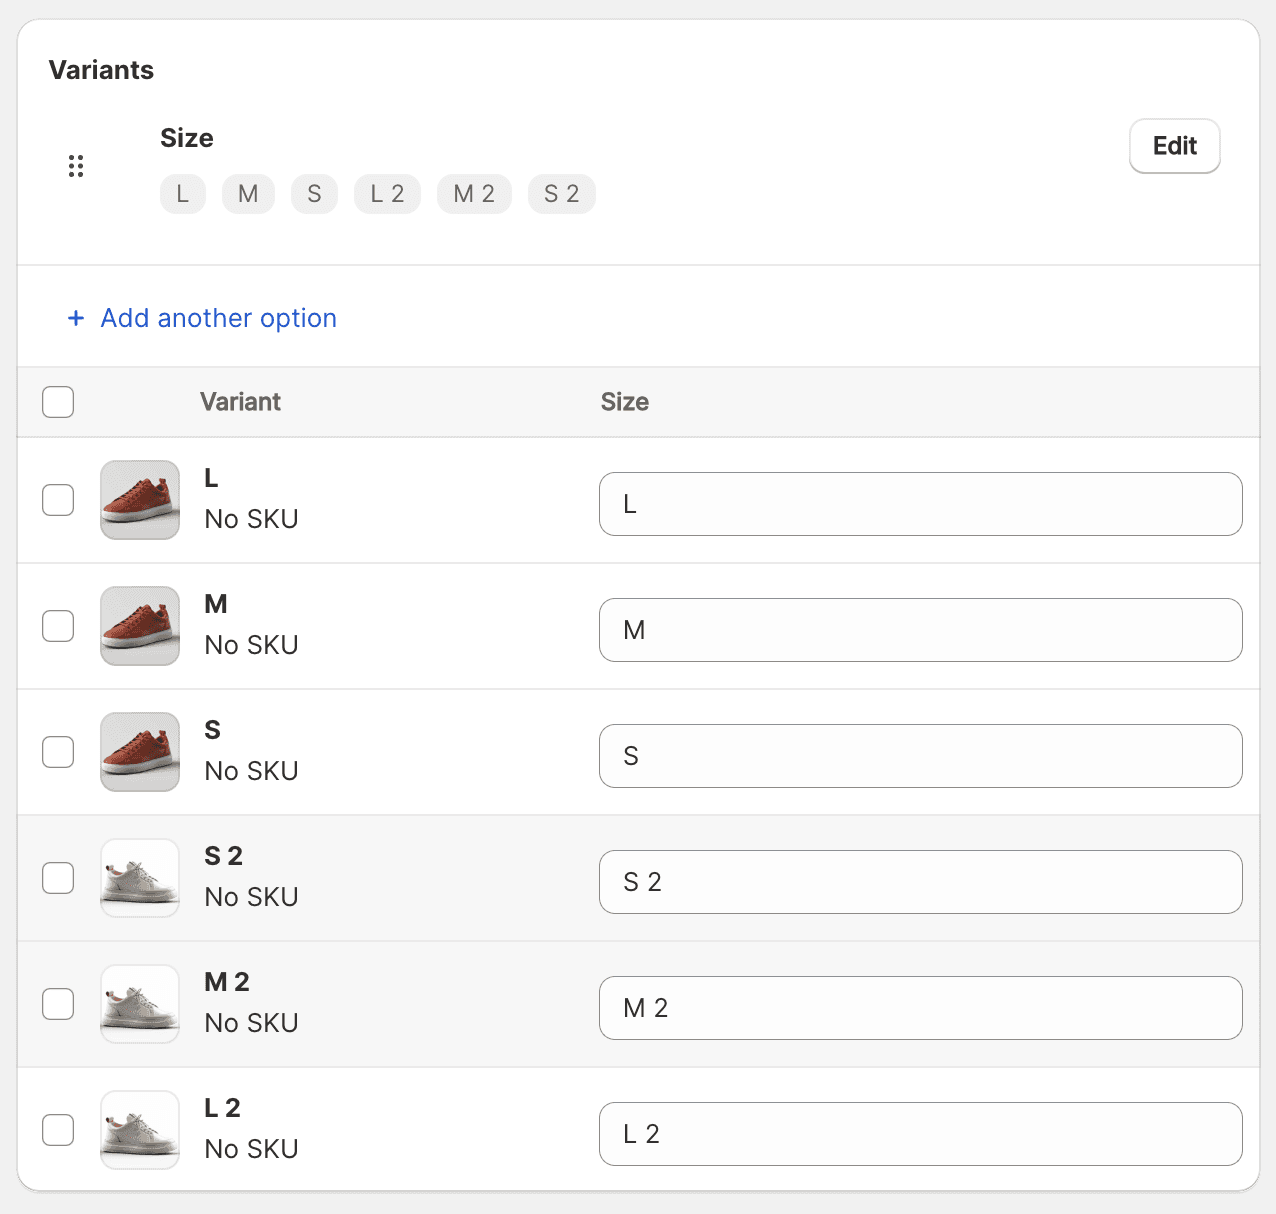Screen dimensions: 1276x1214
Task: Open red shoe thumbnail for variant S
Action: tap(140, 752)
